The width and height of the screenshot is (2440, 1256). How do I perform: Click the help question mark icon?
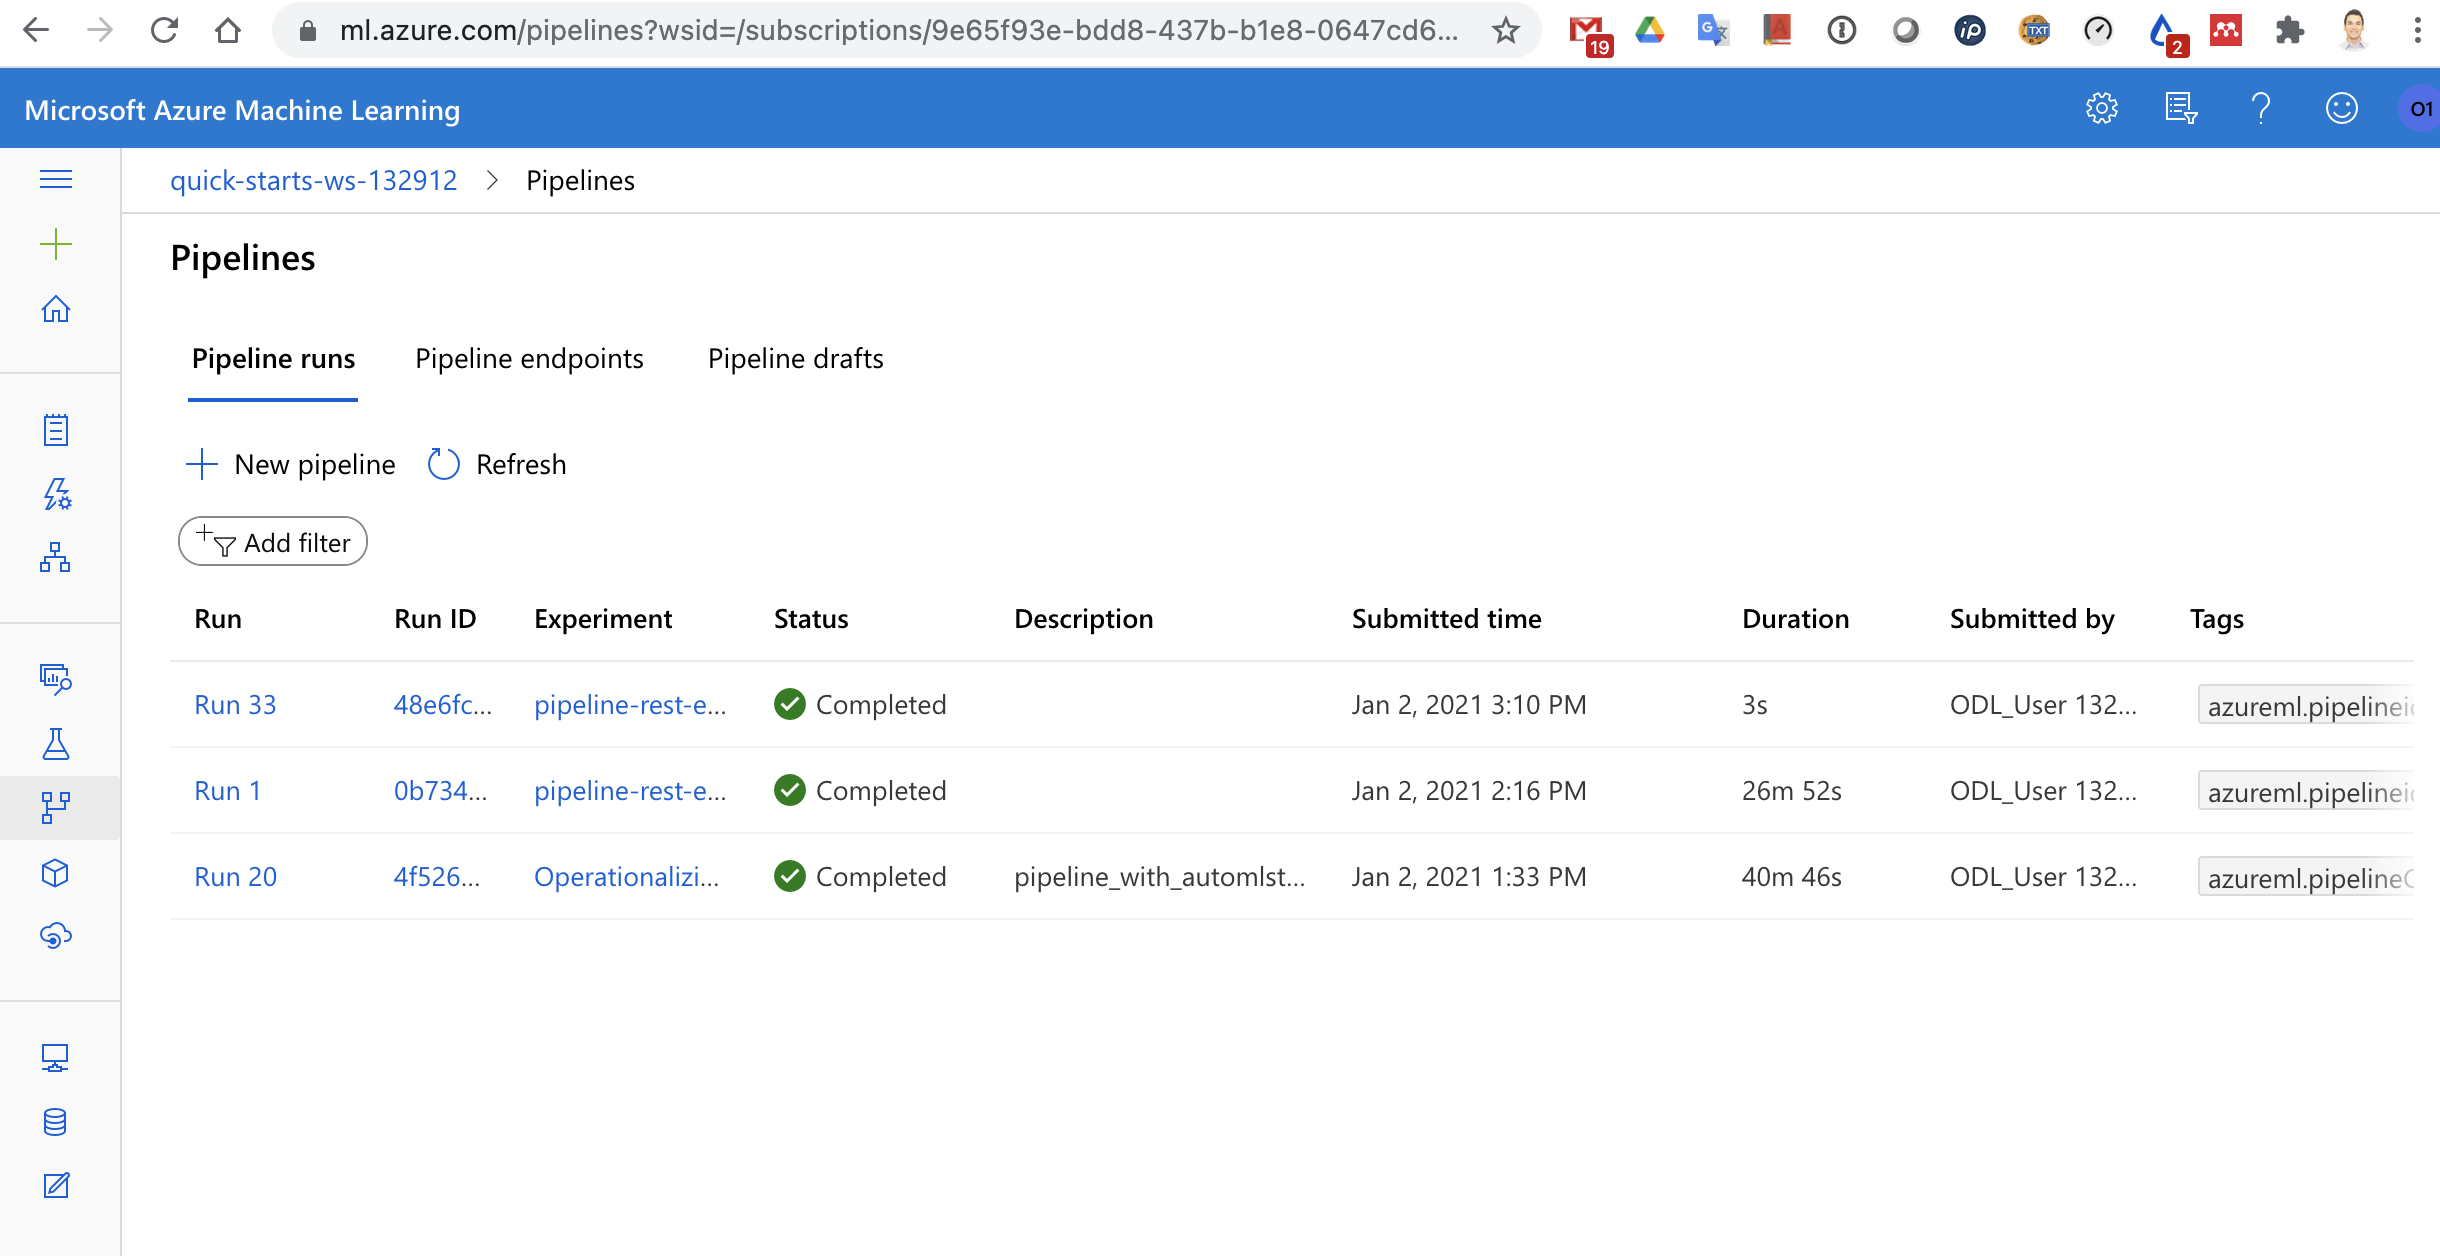(2260, 108)
